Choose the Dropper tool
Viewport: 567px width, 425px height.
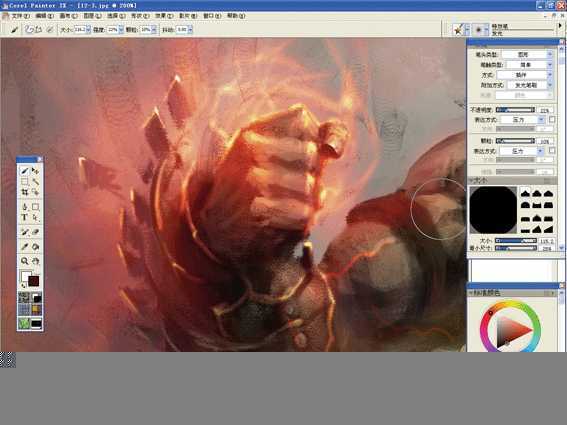point(25,247)
